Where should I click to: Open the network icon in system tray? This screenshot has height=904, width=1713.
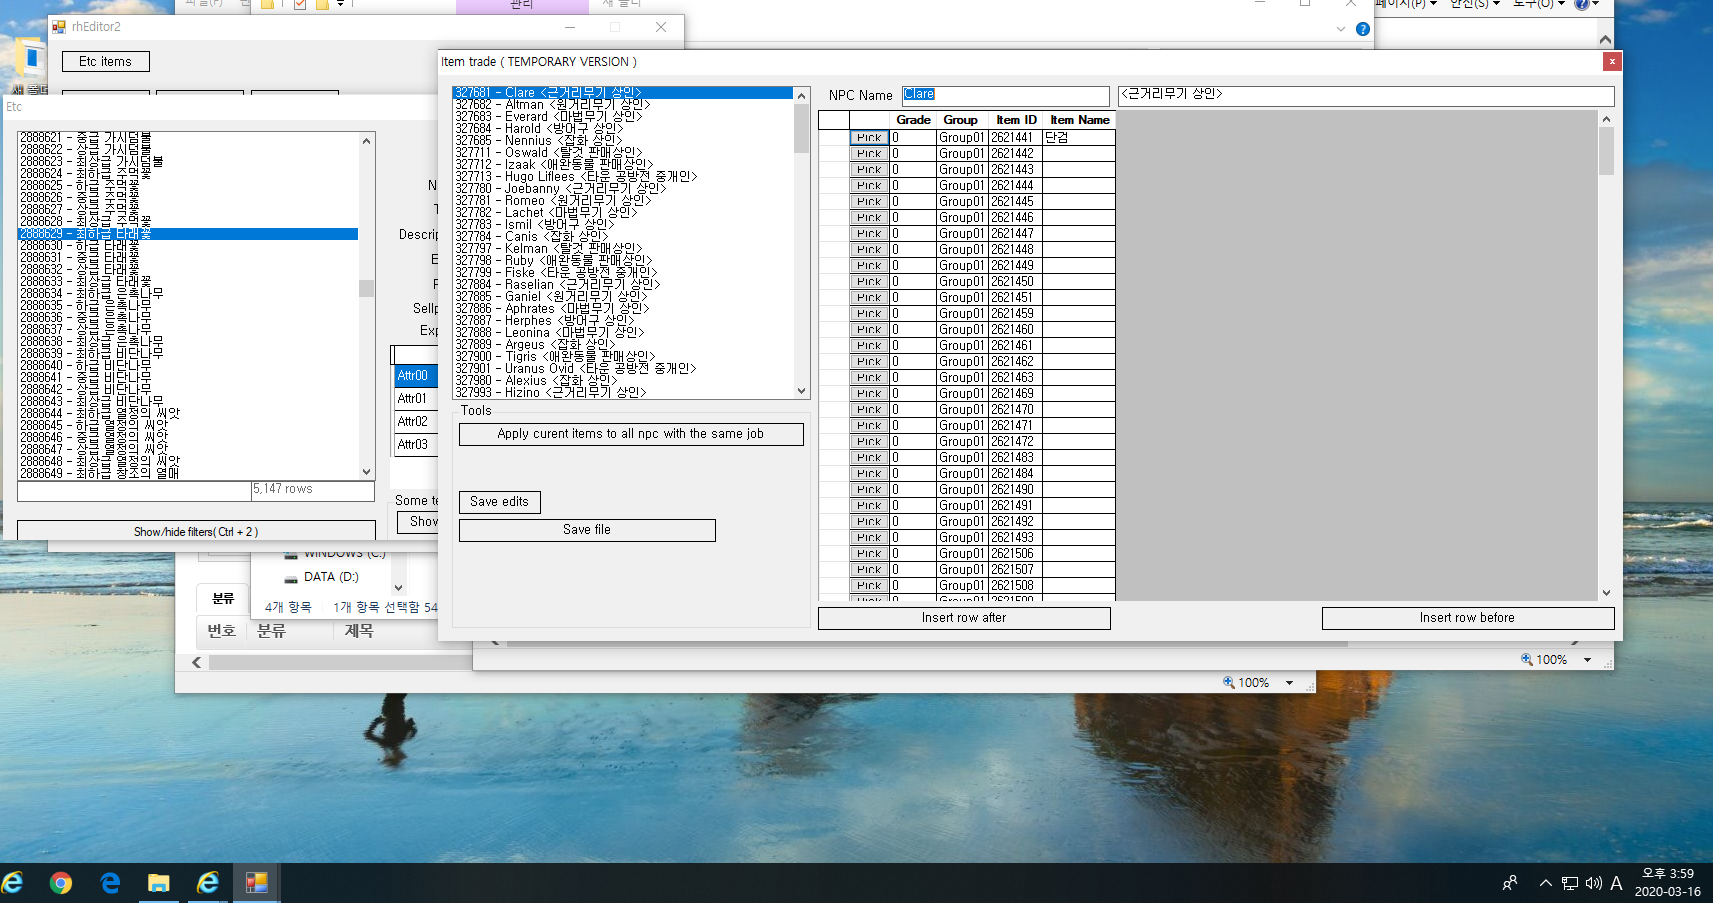click(x=1570, y=883)
